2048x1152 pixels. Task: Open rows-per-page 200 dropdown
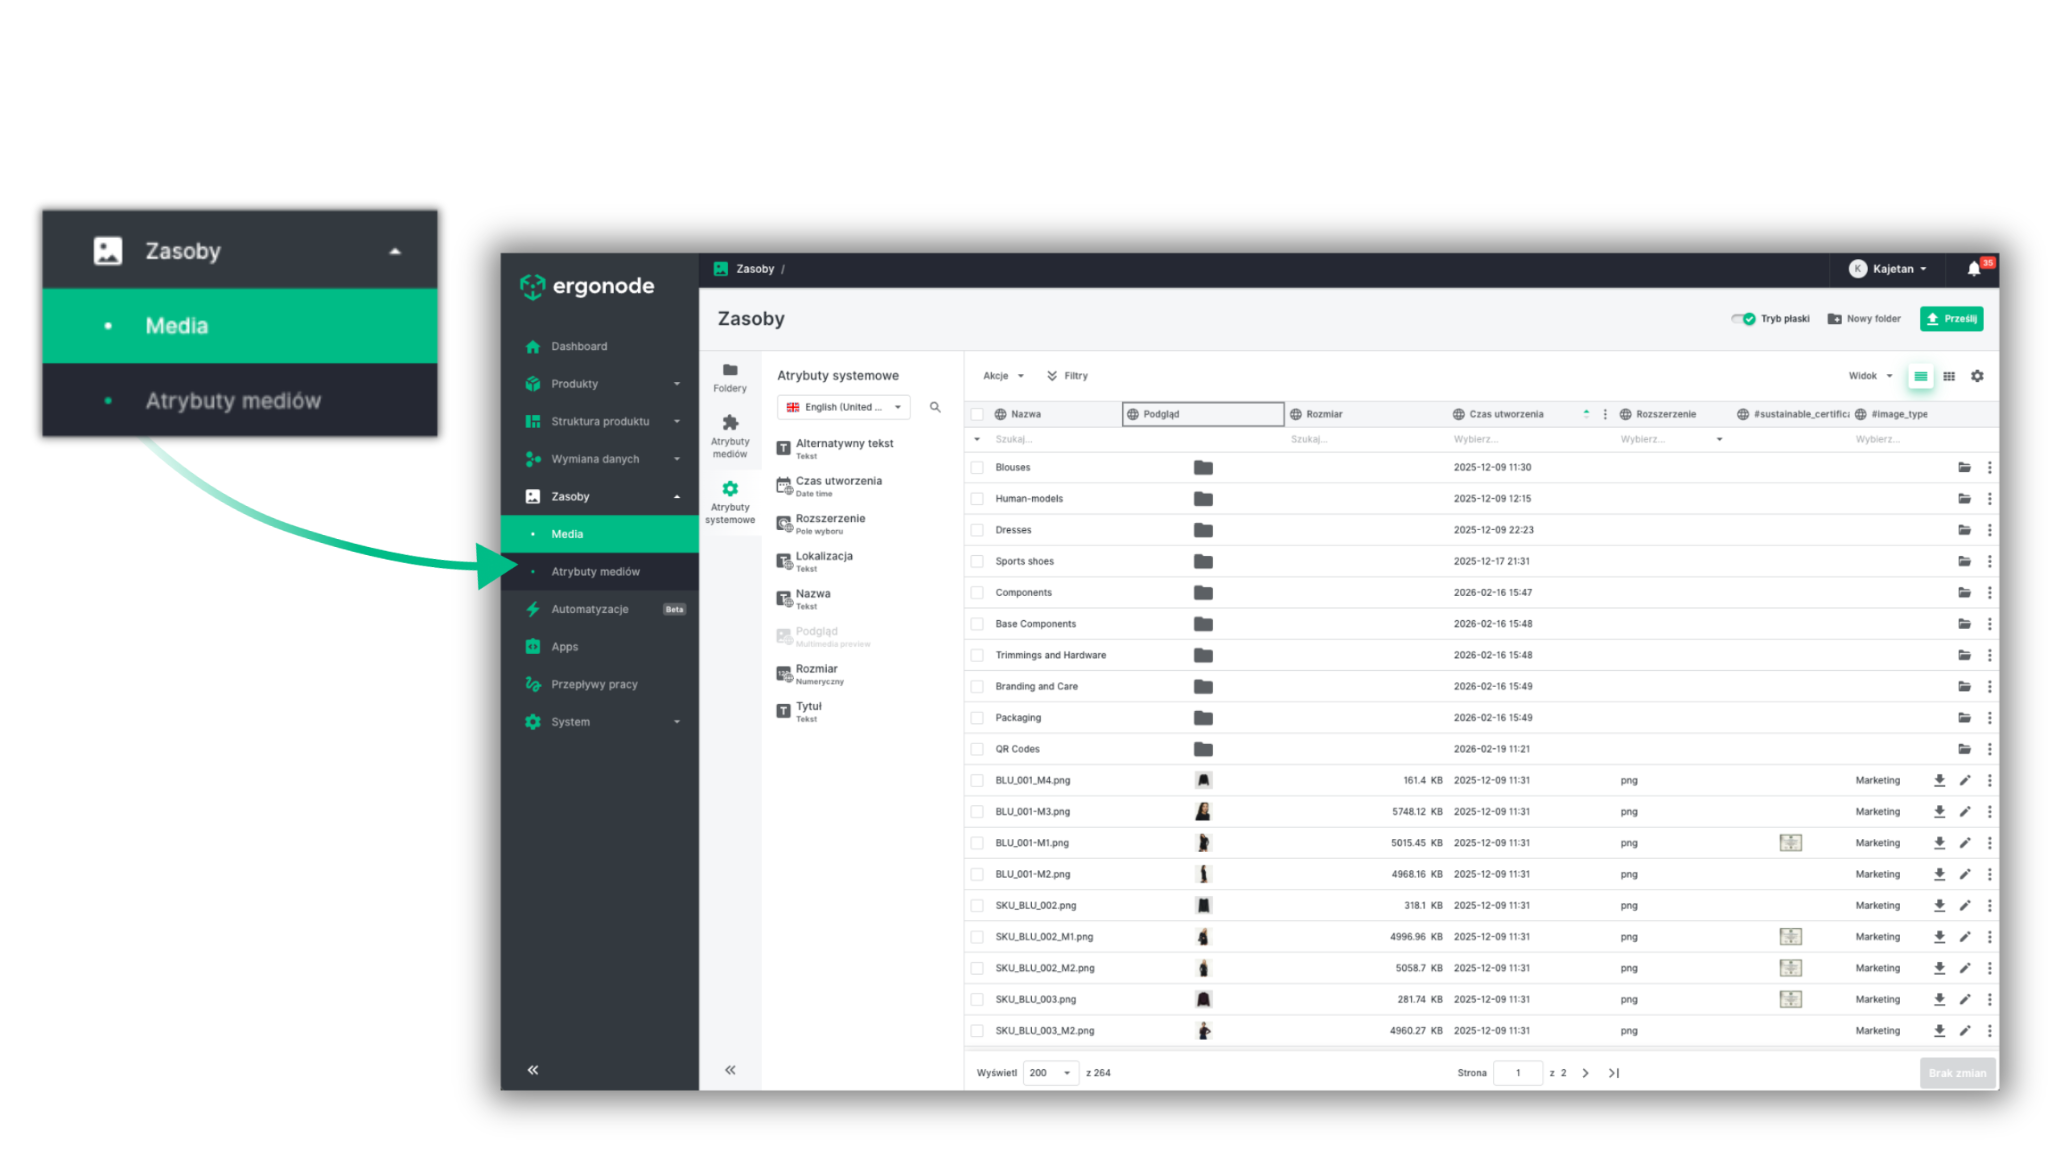coord(1050,1073)
